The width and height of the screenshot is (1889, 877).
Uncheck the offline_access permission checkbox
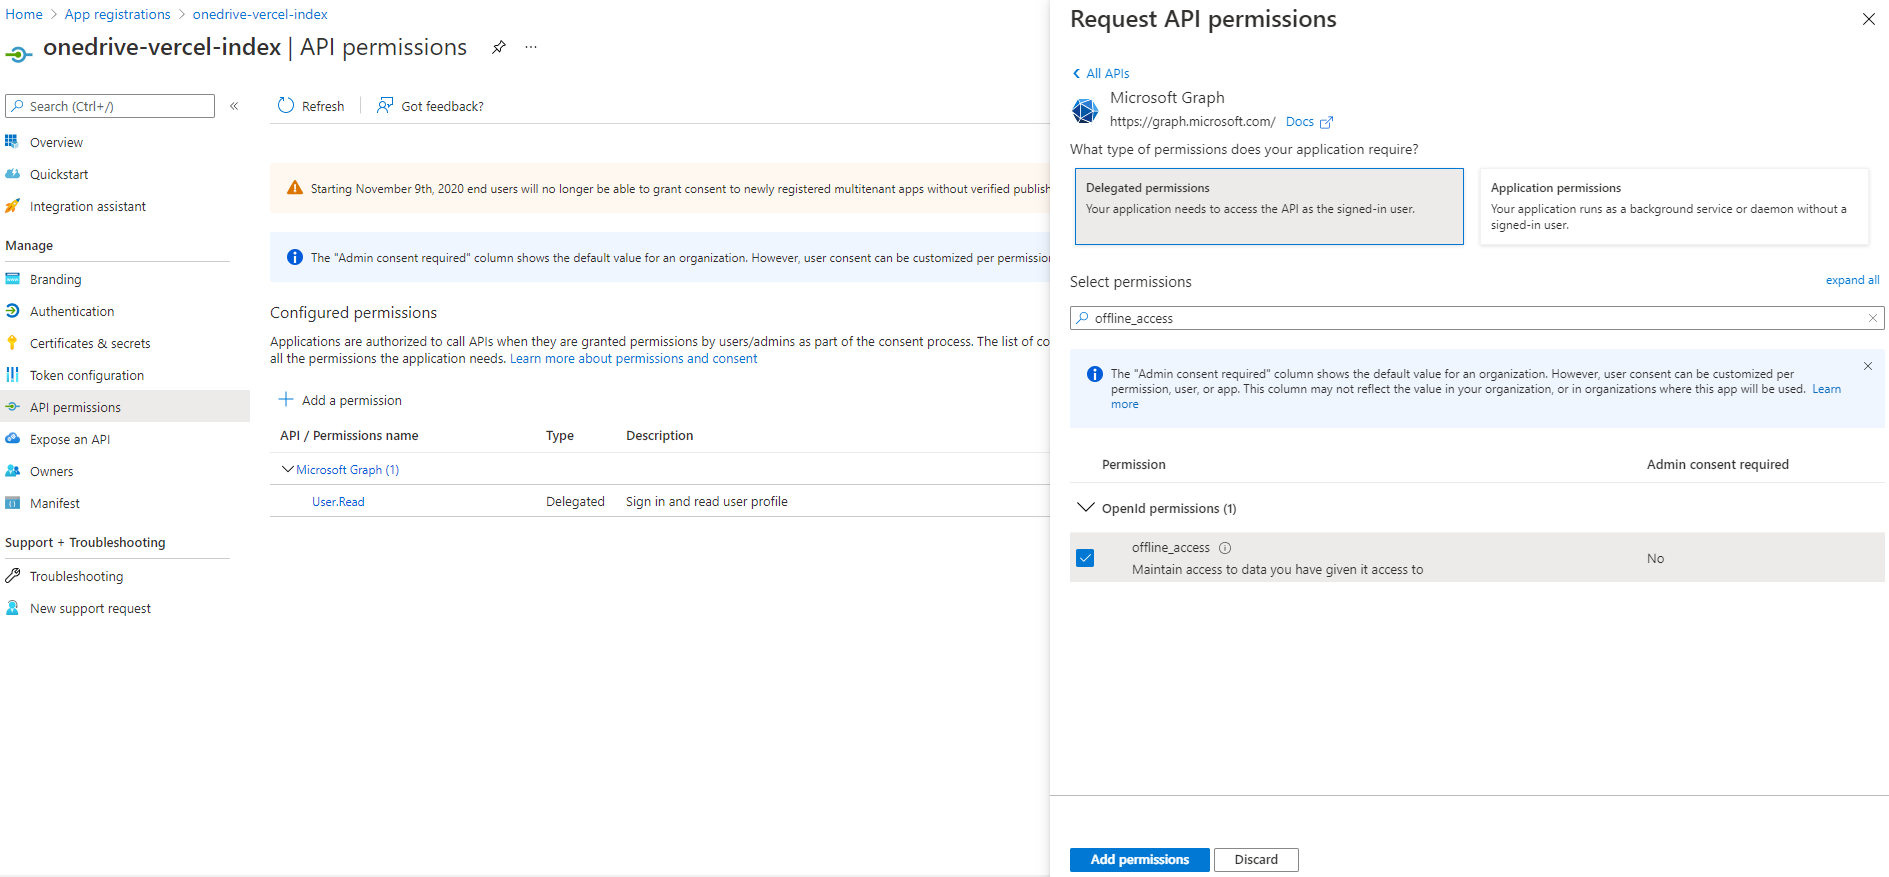tap(1085, 558)
